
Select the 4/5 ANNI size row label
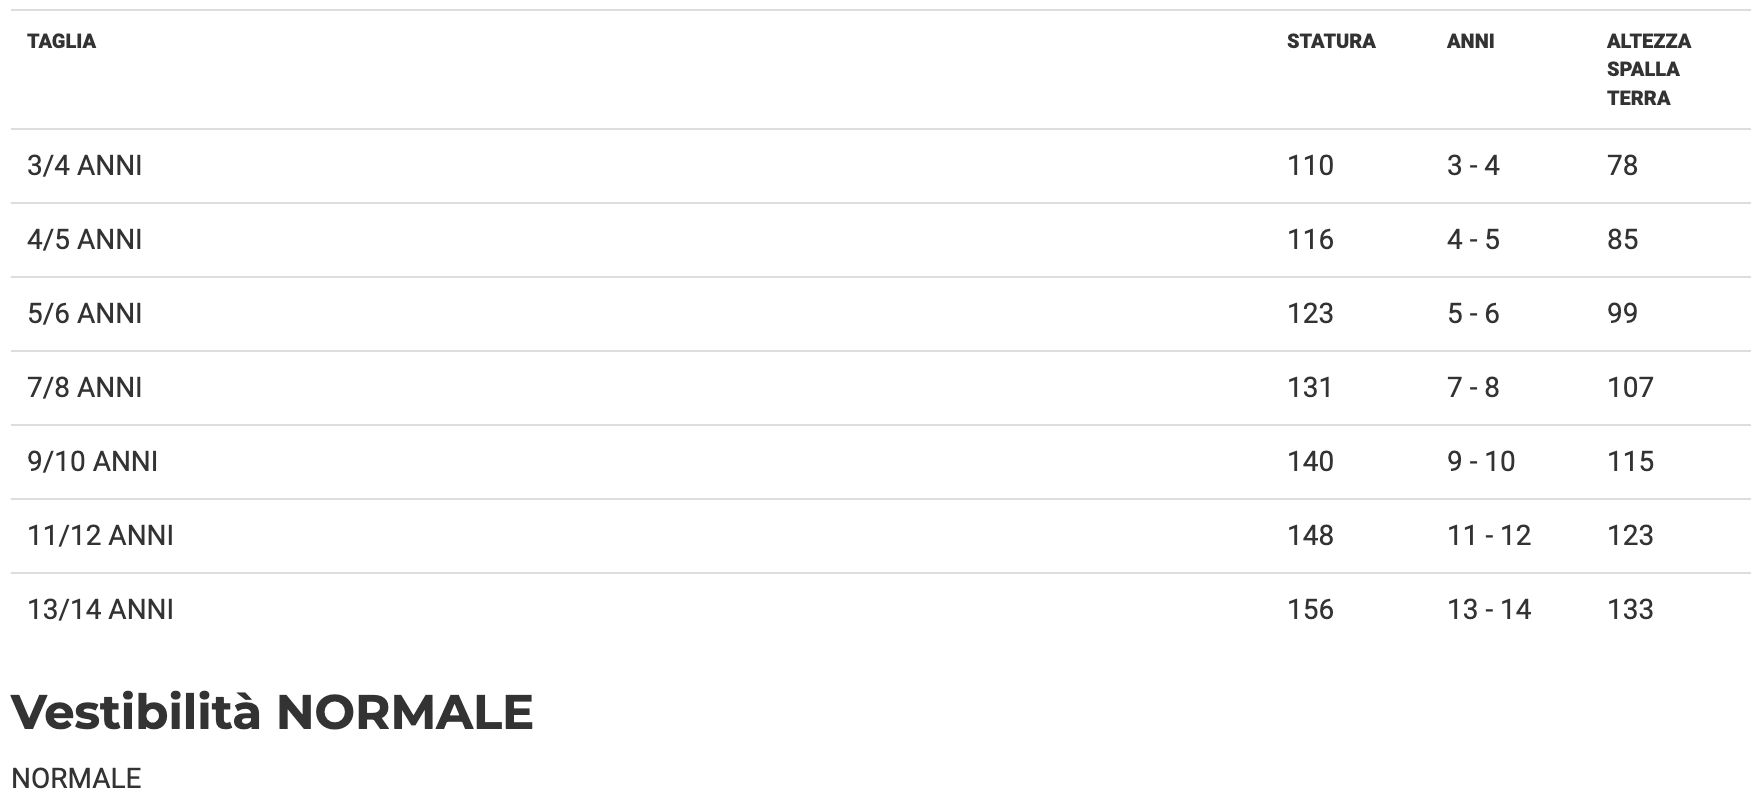[85, 240]
